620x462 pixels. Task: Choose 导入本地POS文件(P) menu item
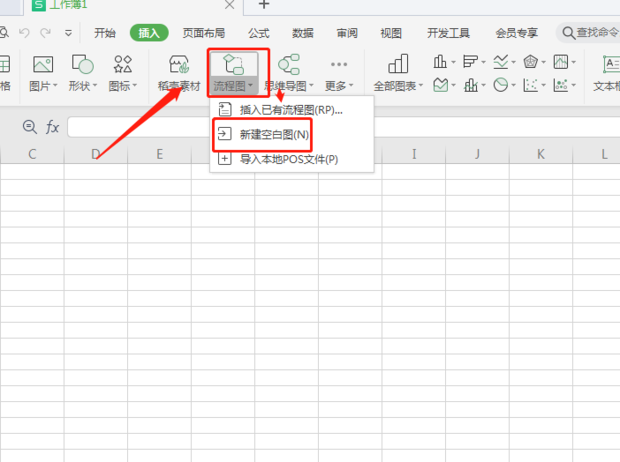click(292, 159)
